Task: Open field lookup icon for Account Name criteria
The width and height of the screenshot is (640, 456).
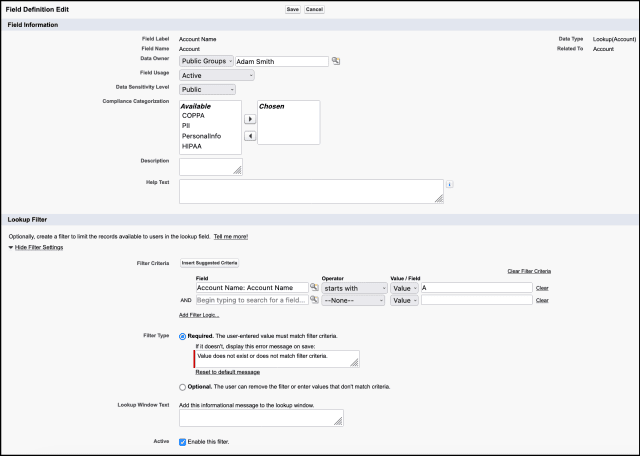Action: click(x=314, y=287)
